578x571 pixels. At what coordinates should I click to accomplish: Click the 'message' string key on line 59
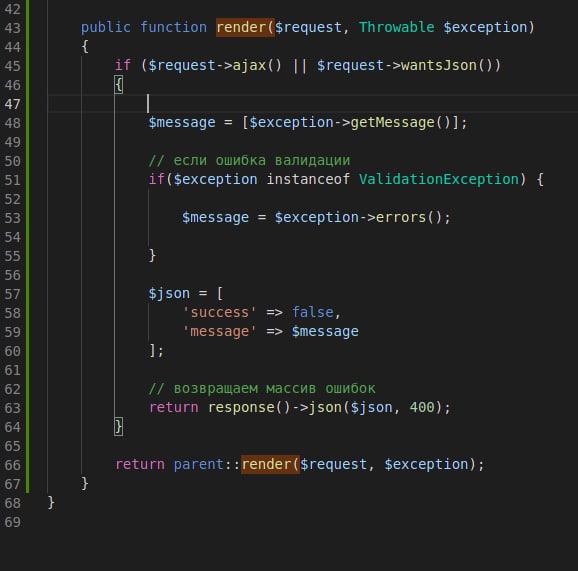(x=219, y=331)
